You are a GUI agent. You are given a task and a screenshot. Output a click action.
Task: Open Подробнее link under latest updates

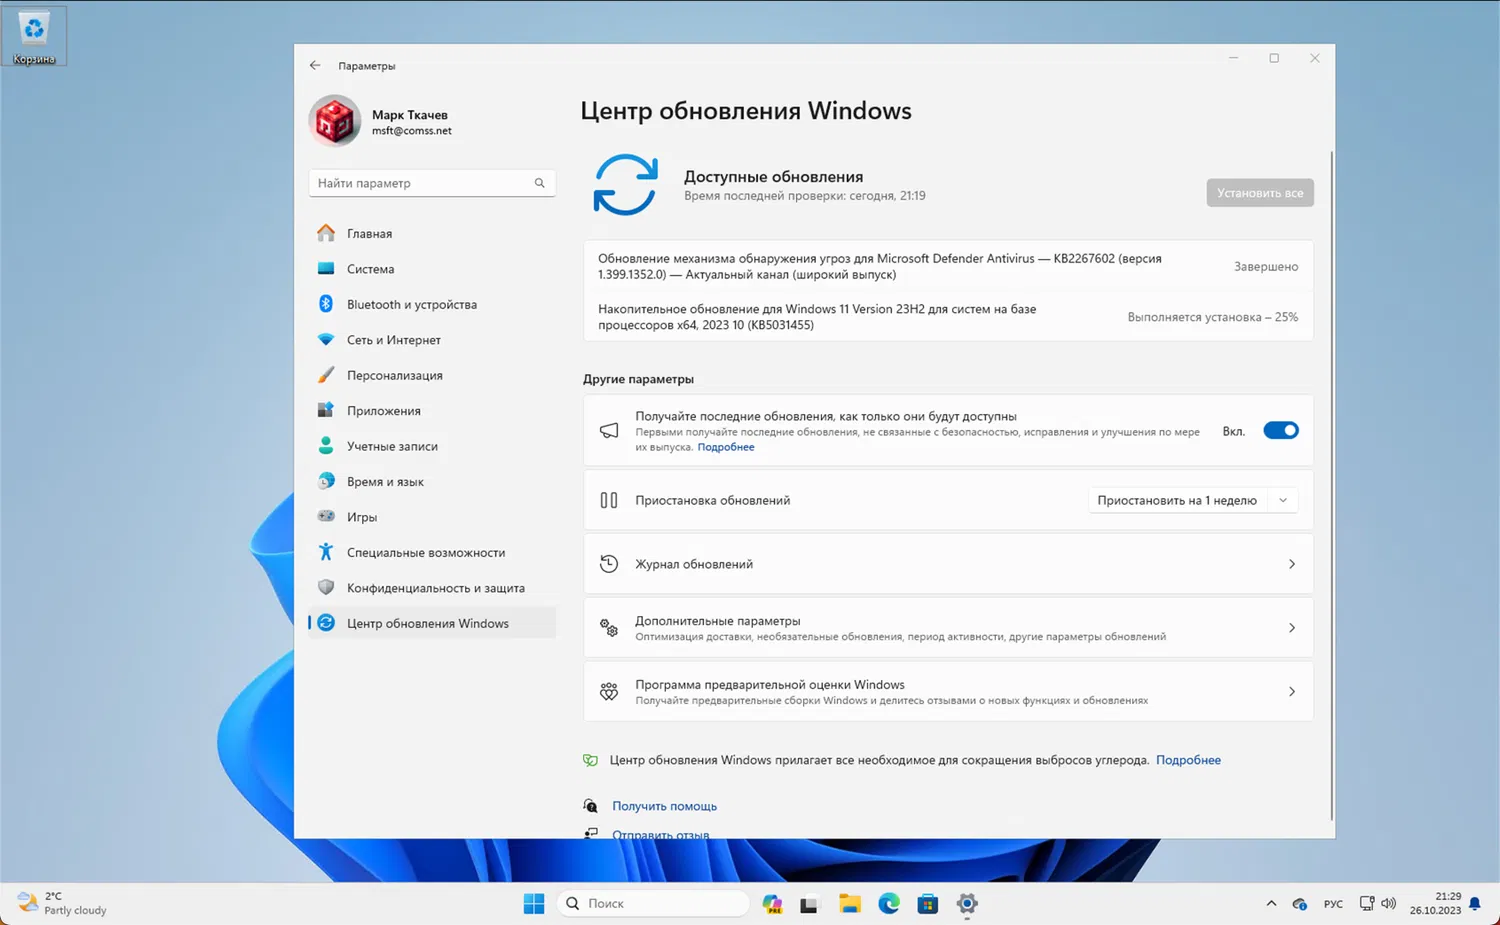tap(726, 447)
